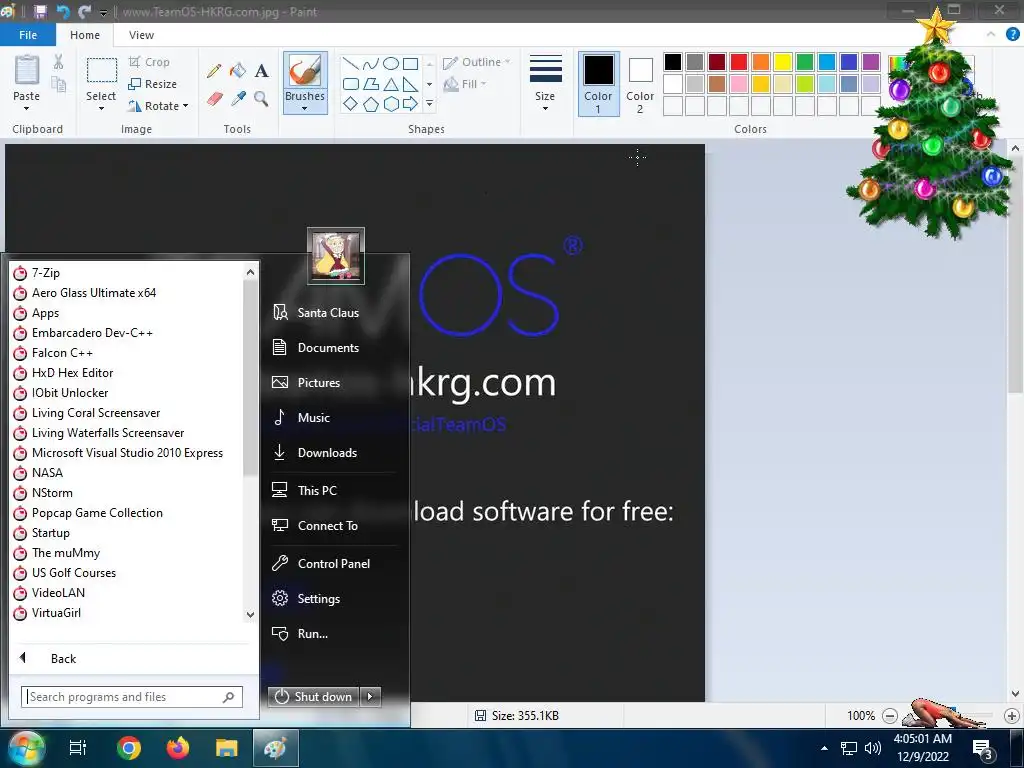Open File Explorer from the taskbar

(227, 748)
